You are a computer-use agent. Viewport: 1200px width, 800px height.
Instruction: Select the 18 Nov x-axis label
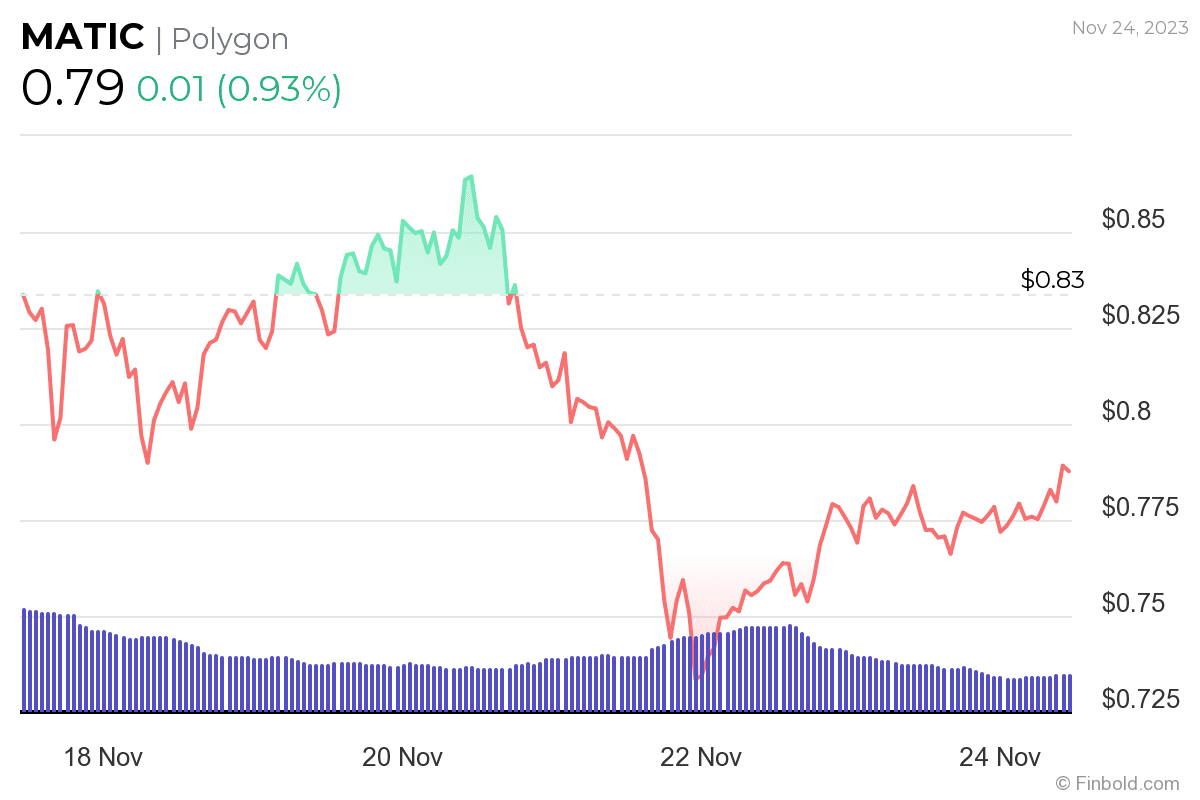(x=103, y=757)
